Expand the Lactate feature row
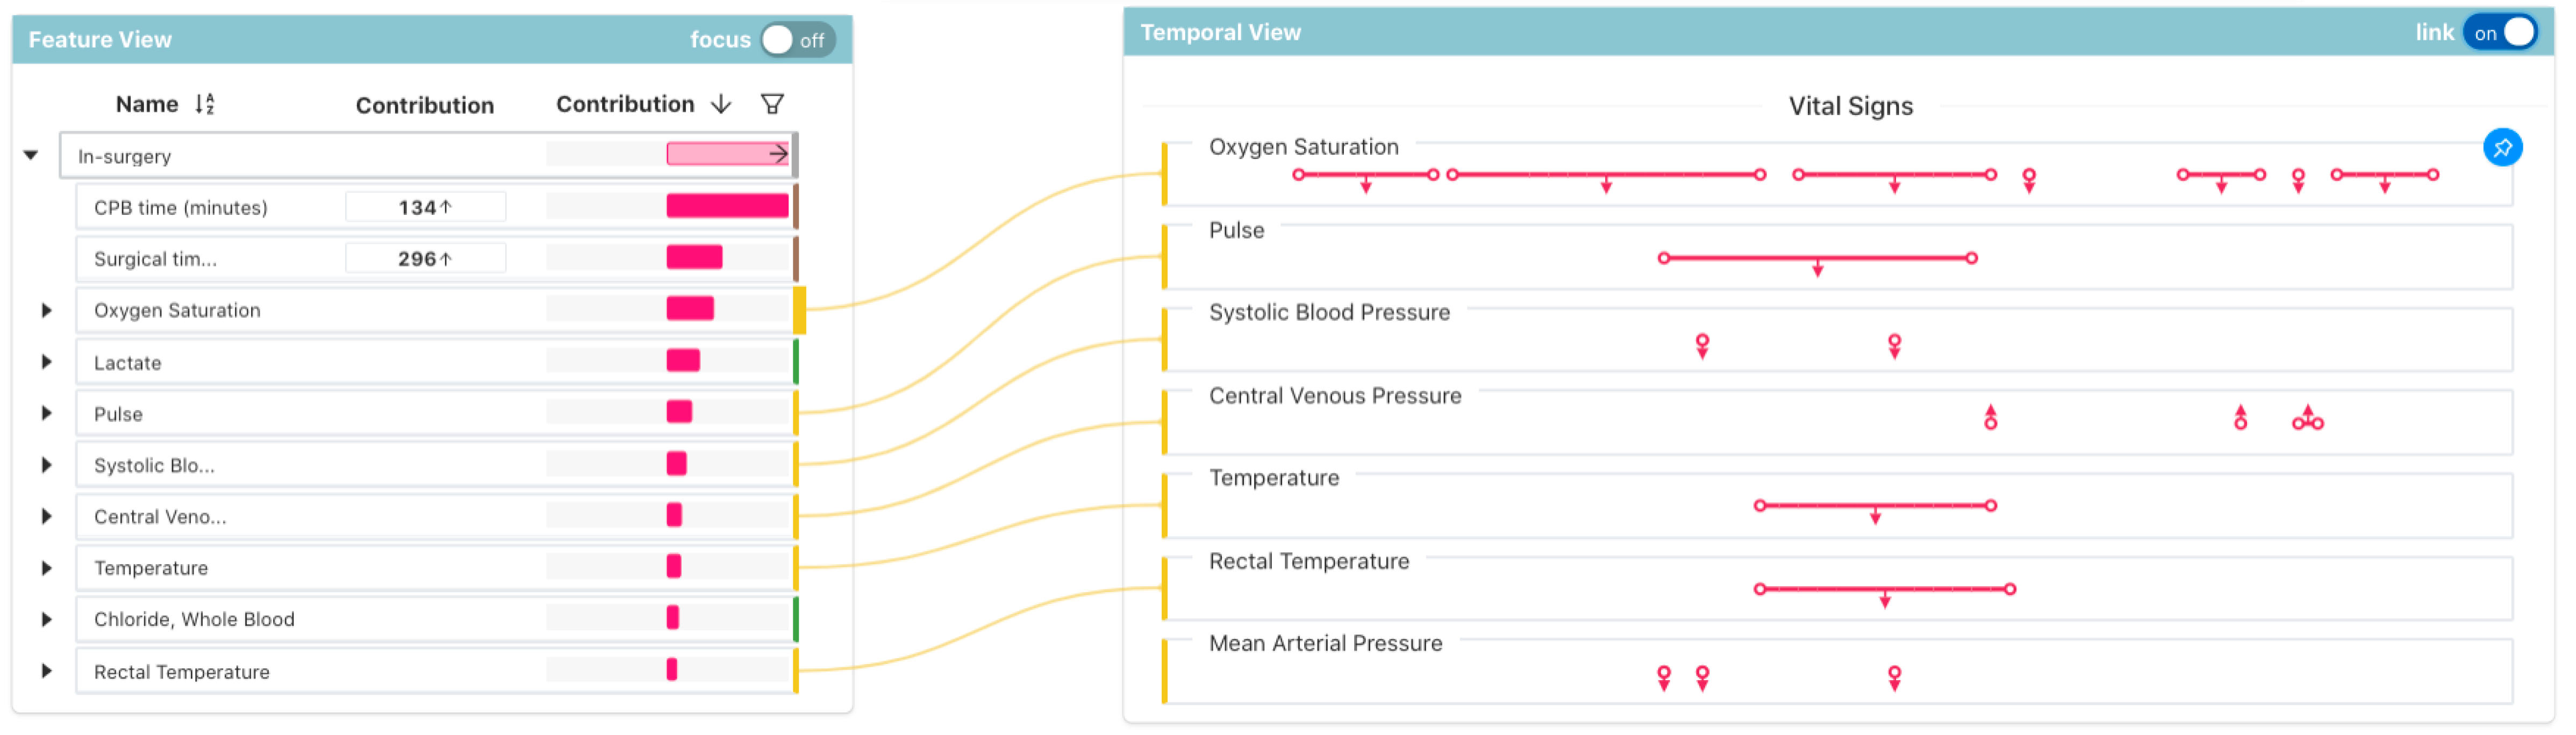This screenshot has width=2576, height=735. pos(46,362)
